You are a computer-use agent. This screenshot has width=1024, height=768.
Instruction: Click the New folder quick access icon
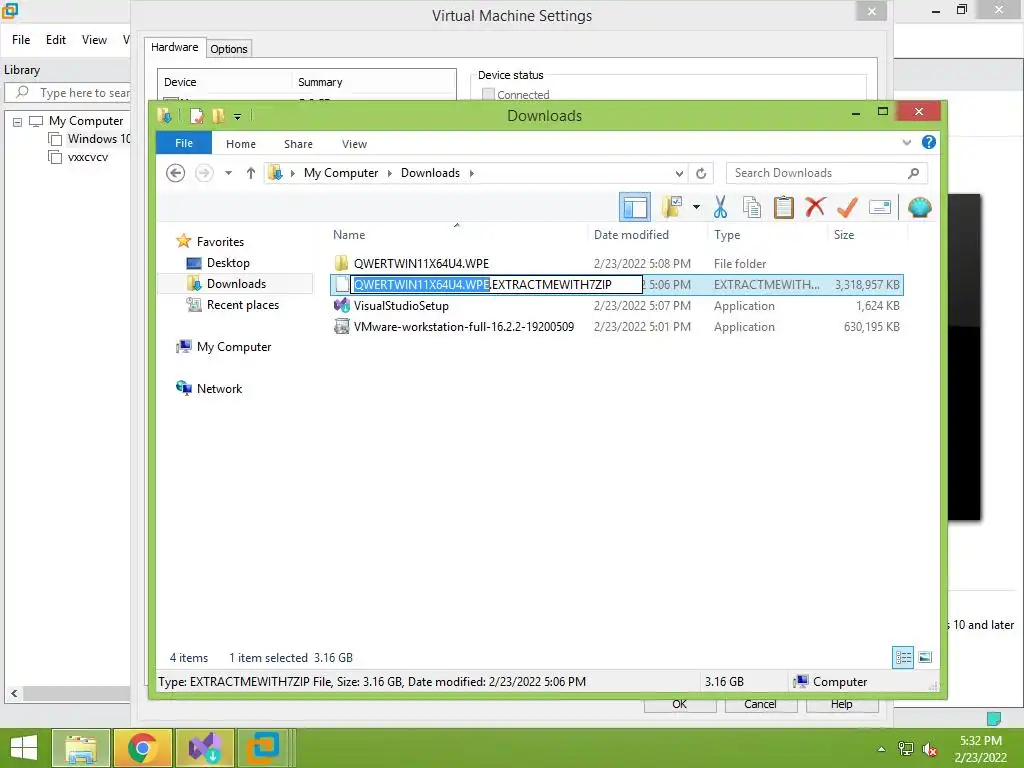pos(217,116)
